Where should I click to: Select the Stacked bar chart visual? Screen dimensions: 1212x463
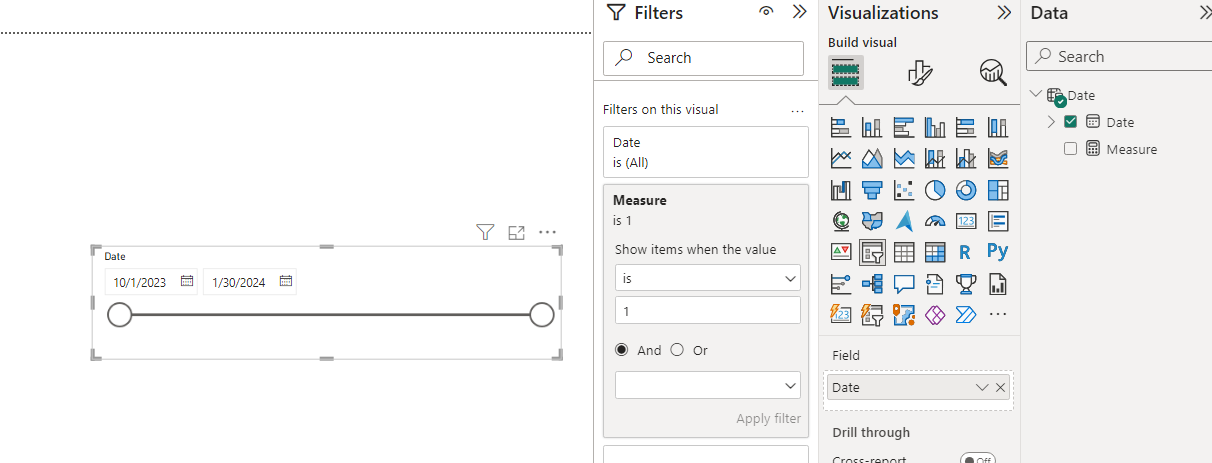click(841, 127)
